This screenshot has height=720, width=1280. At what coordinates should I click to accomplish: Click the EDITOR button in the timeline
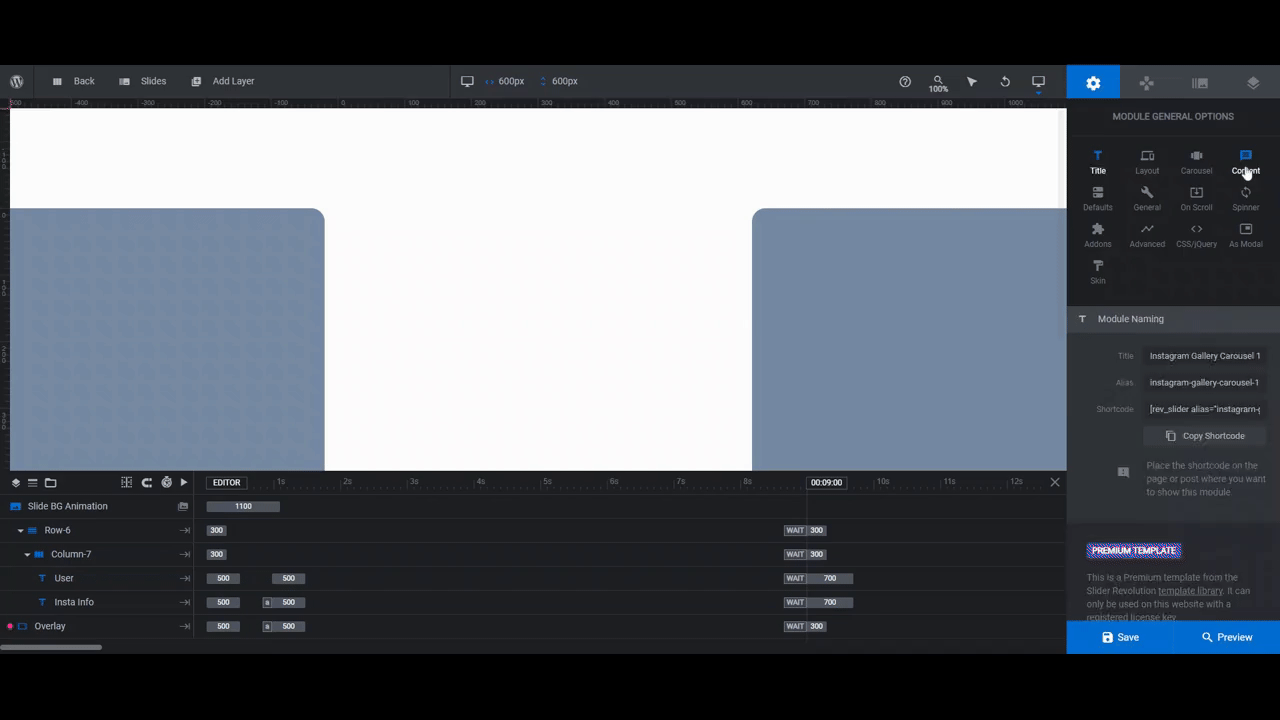227,482
